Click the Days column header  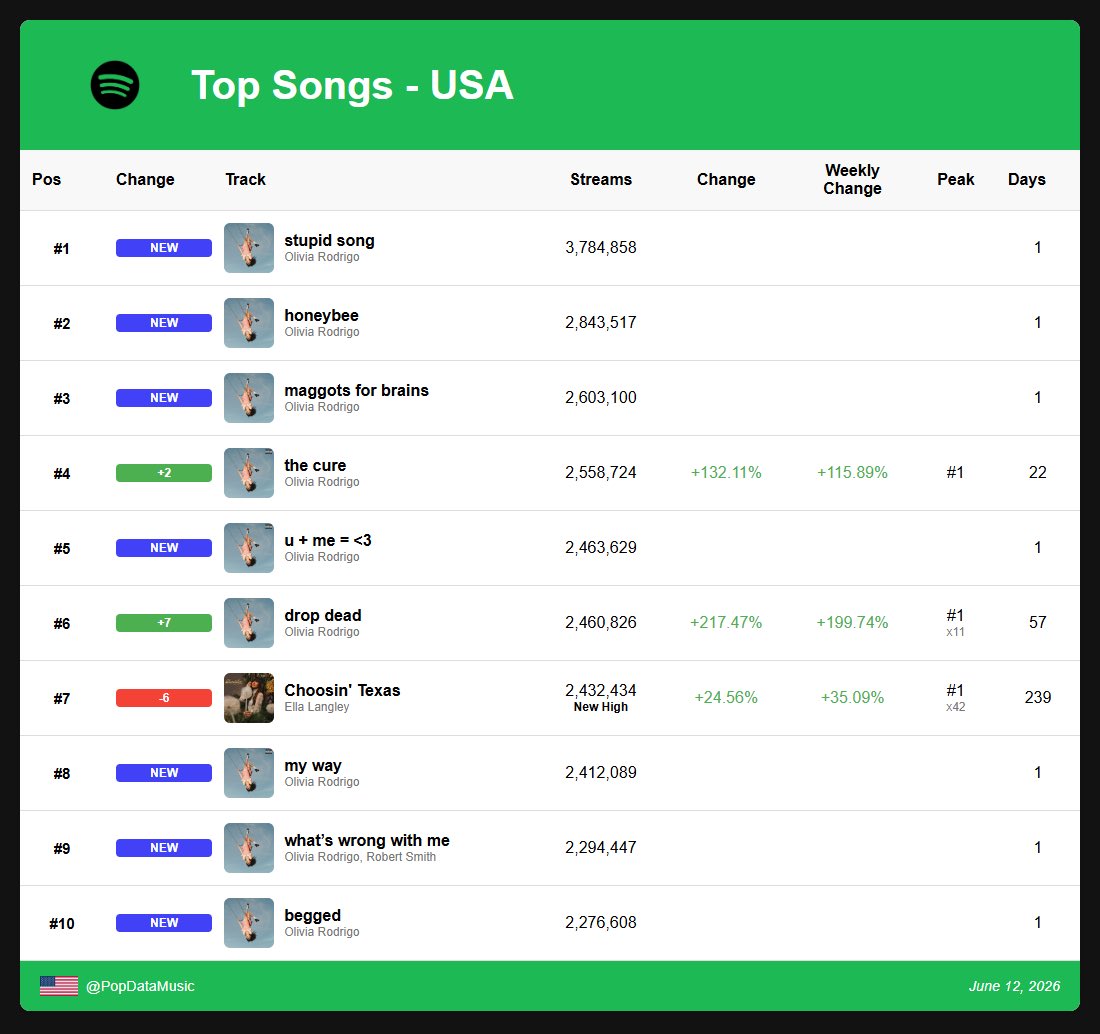pyautogui.click(x=1026, y=180)
